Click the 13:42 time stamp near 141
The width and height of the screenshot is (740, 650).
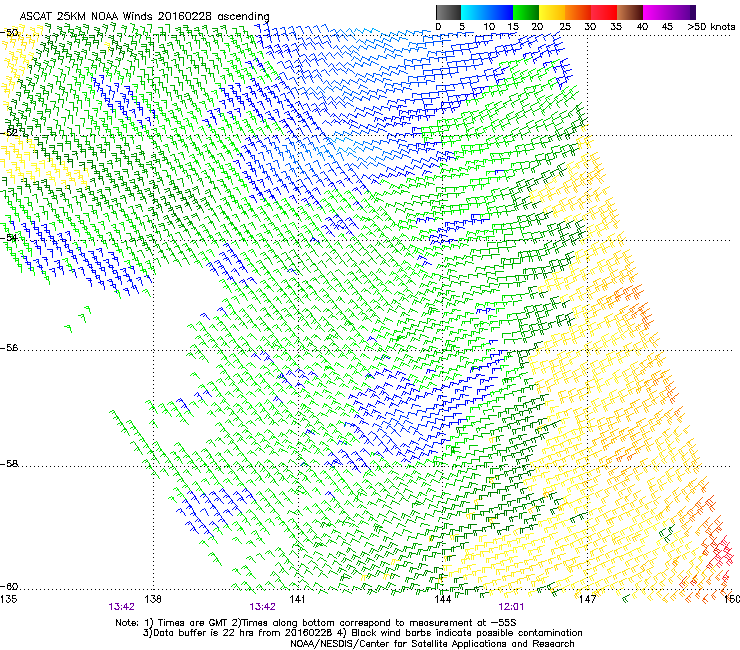[262, 607]
